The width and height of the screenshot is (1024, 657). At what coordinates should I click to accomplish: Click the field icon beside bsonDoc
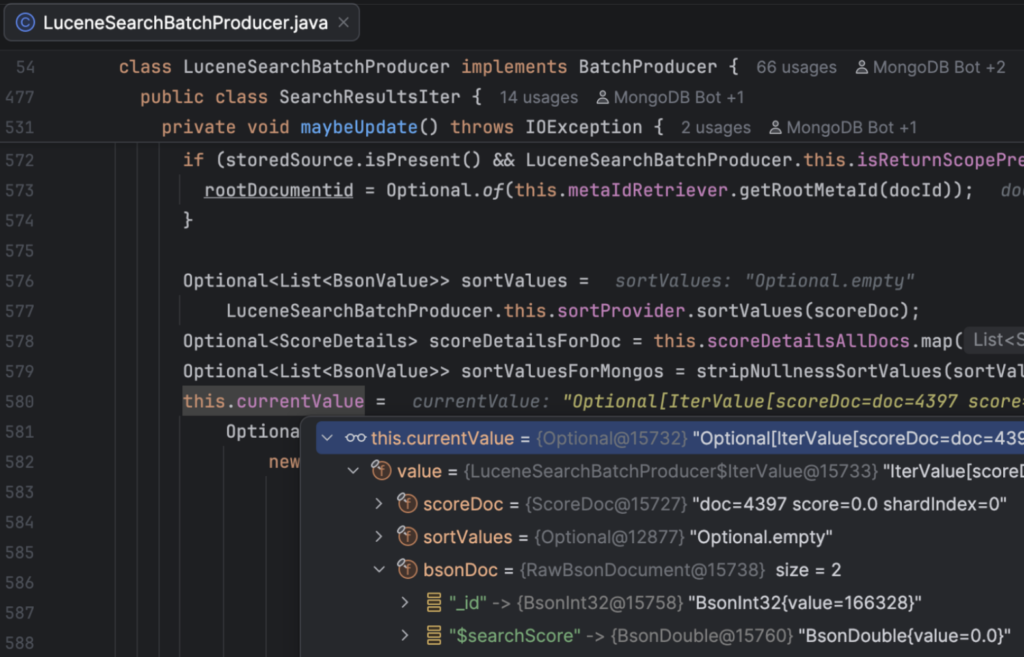(x=407, y=569)
